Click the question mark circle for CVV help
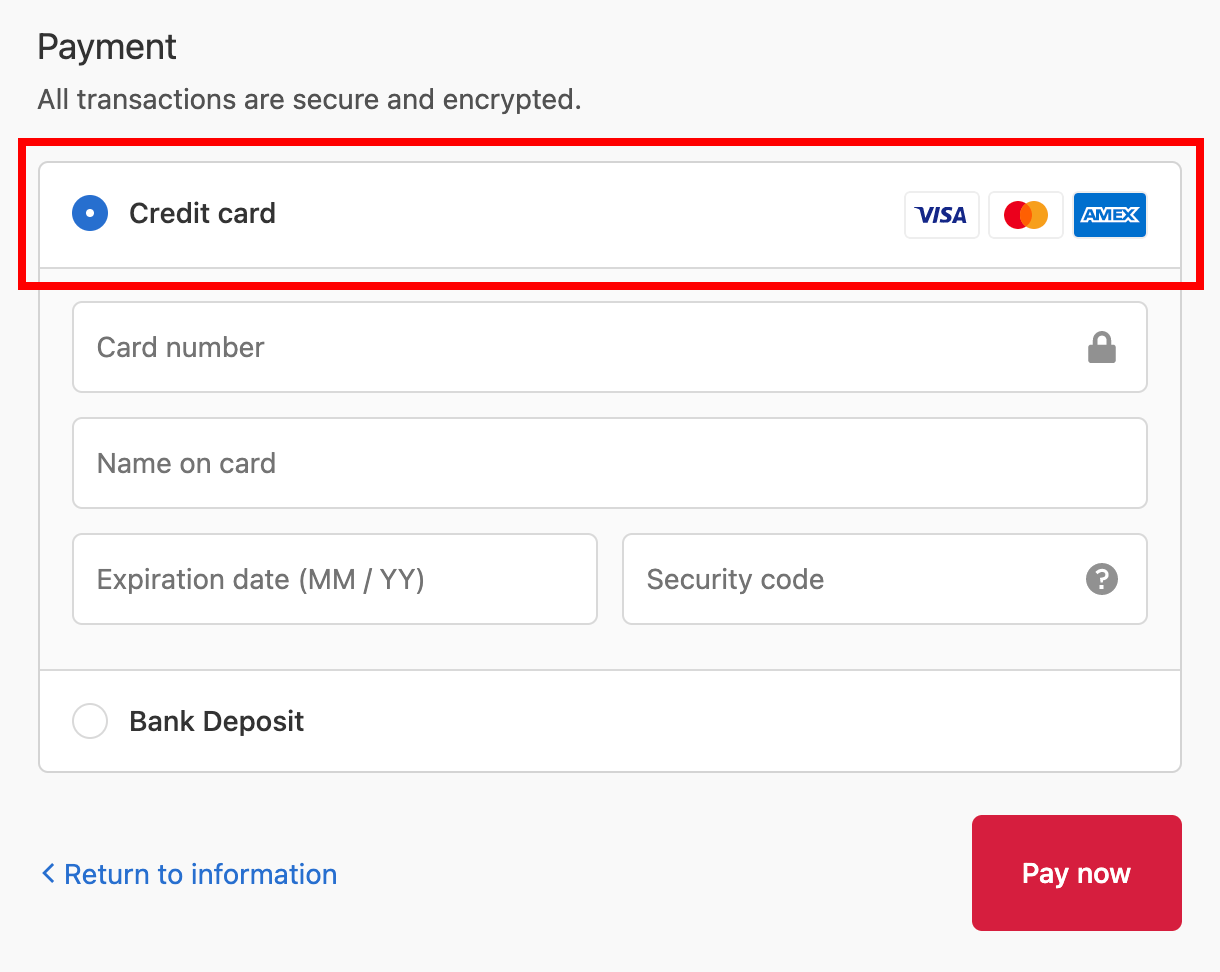 pyautogui.click(x=1101, y=579)
